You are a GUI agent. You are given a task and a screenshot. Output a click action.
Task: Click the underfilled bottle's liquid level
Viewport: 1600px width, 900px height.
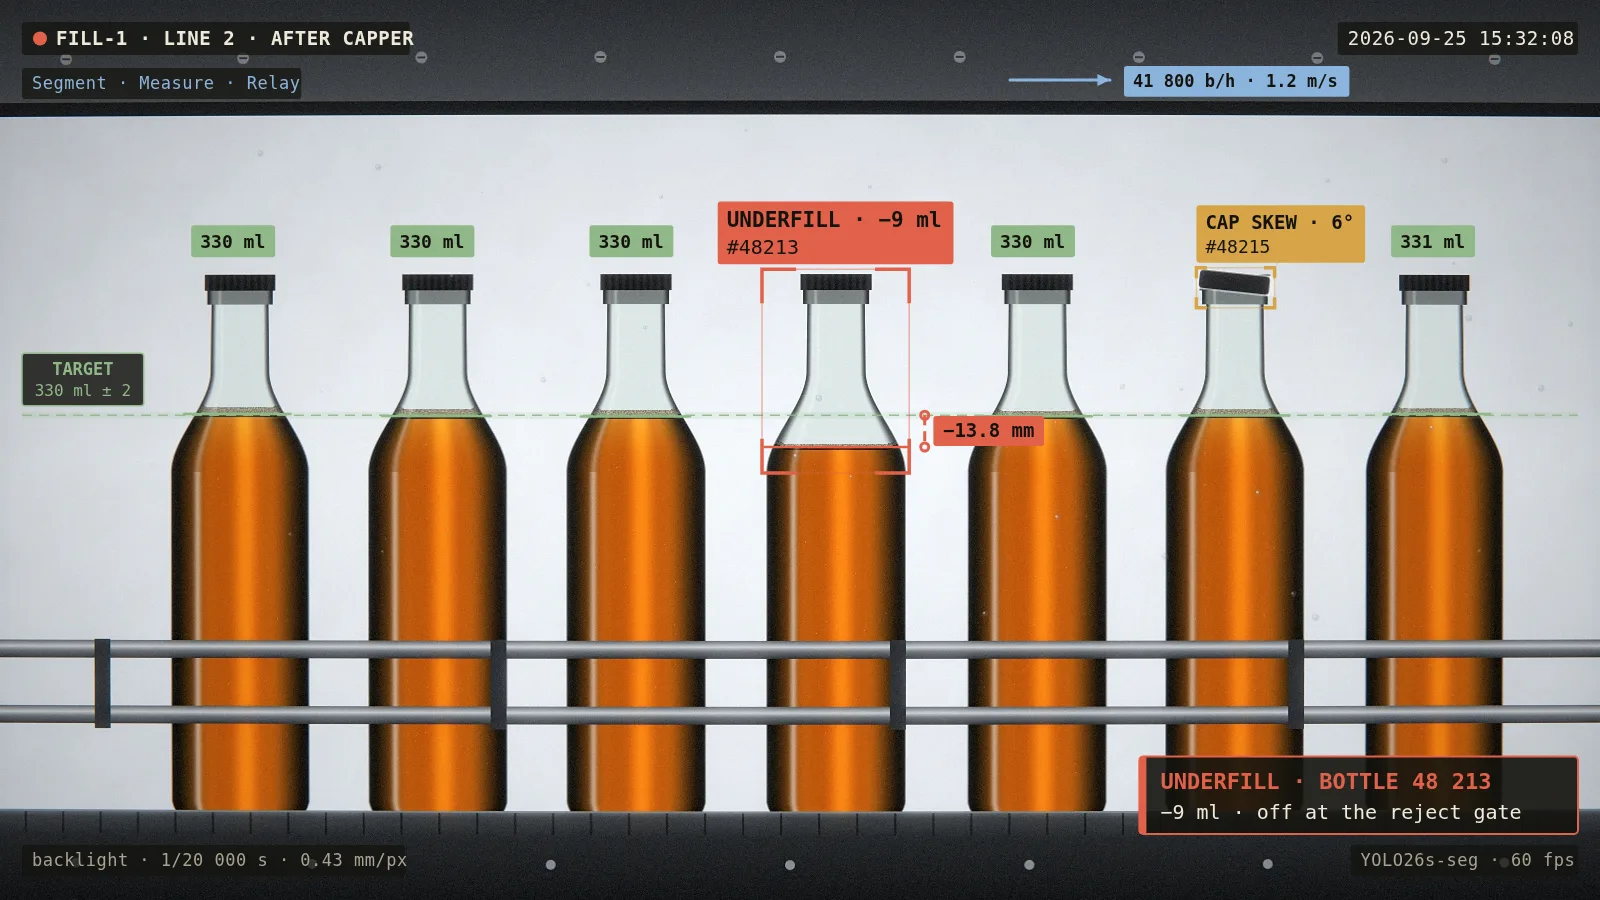click(x=836, y=447)
